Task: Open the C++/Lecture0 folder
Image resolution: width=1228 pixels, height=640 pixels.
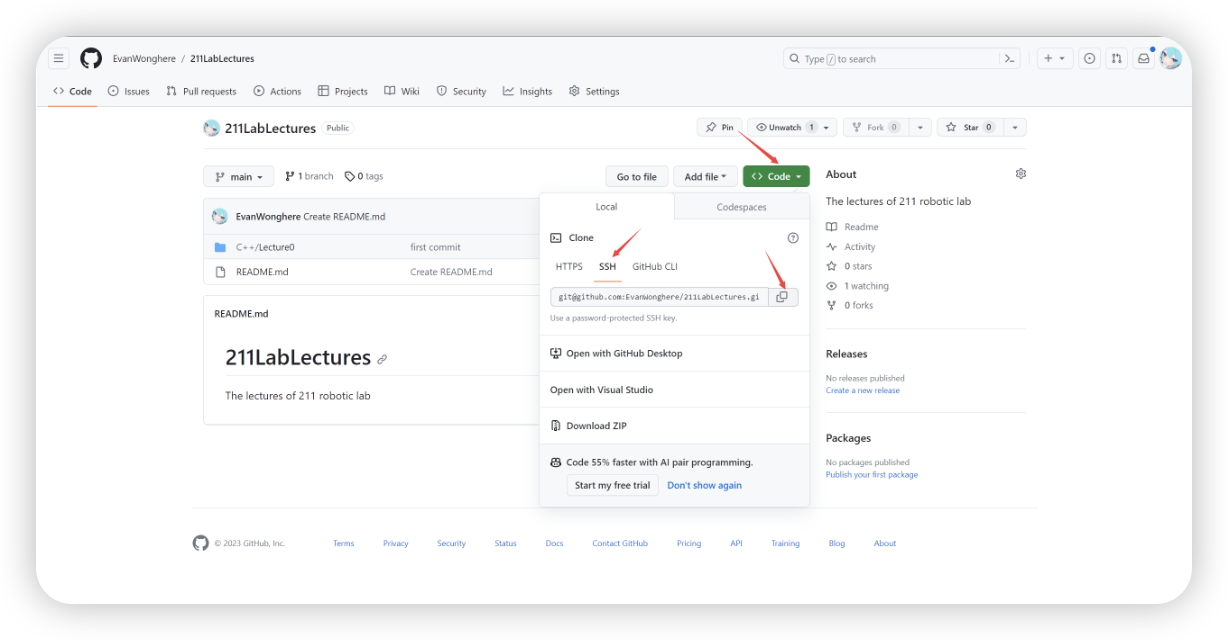Action: tap(265, 247)
